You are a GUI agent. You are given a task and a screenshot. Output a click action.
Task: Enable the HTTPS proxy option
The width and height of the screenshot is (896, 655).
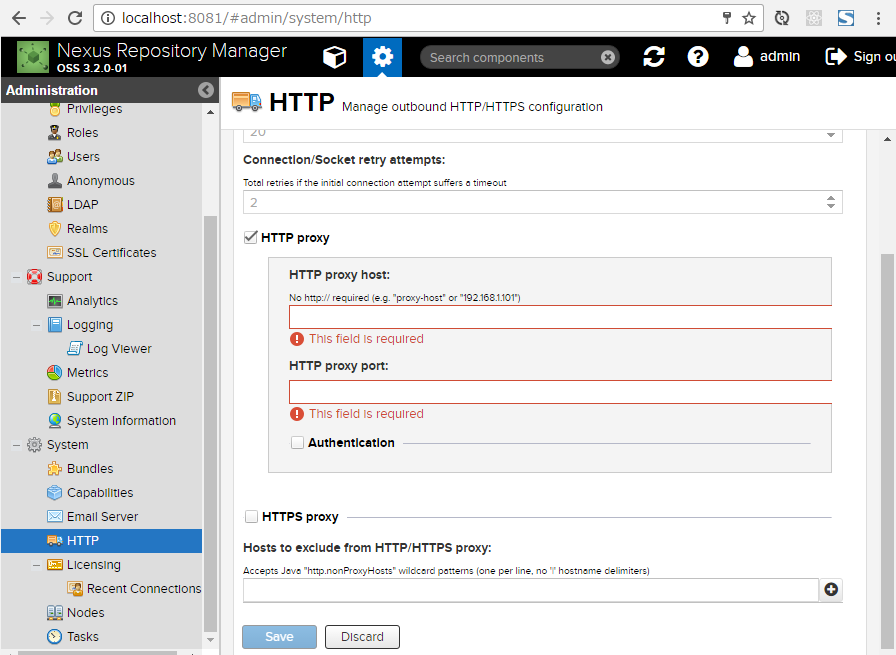coord(252,516)
